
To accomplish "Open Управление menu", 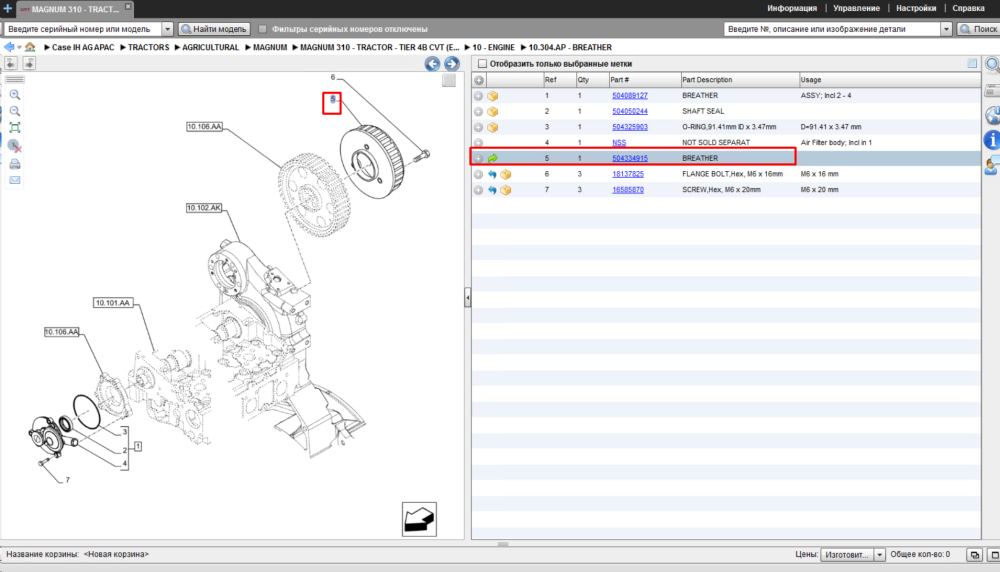I will coord(857,8).
